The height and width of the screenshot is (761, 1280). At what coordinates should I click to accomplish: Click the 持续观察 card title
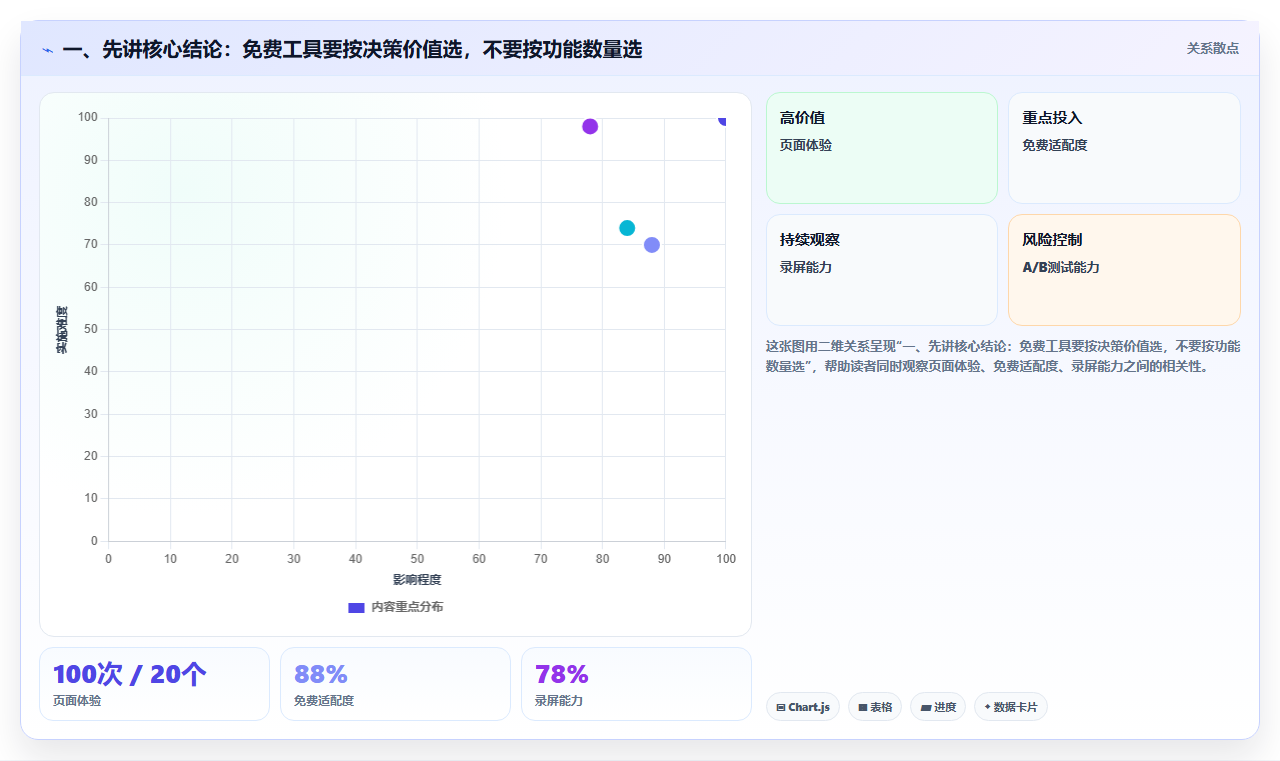coord(810,240)
